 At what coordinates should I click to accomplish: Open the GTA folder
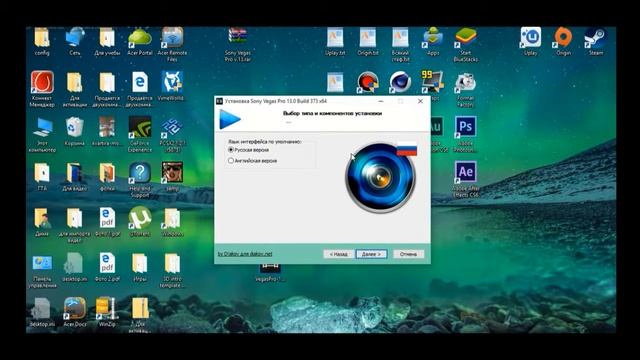(42, 177)
